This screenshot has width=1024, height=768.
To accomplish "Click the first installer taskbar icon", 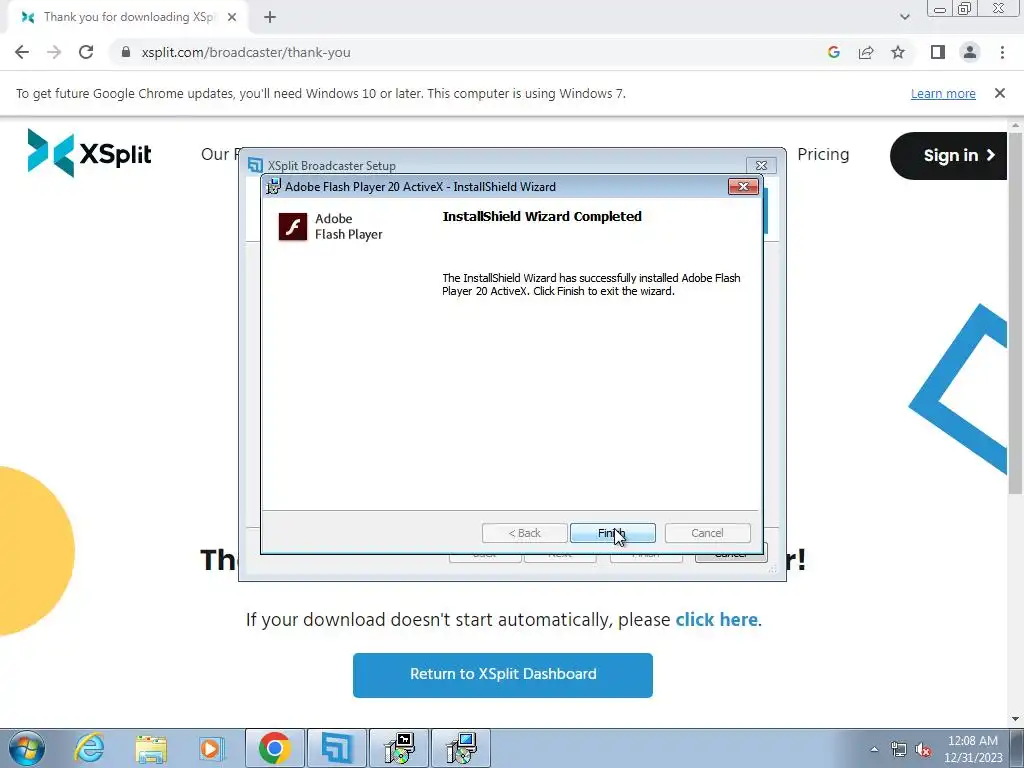I will point(399,748).
